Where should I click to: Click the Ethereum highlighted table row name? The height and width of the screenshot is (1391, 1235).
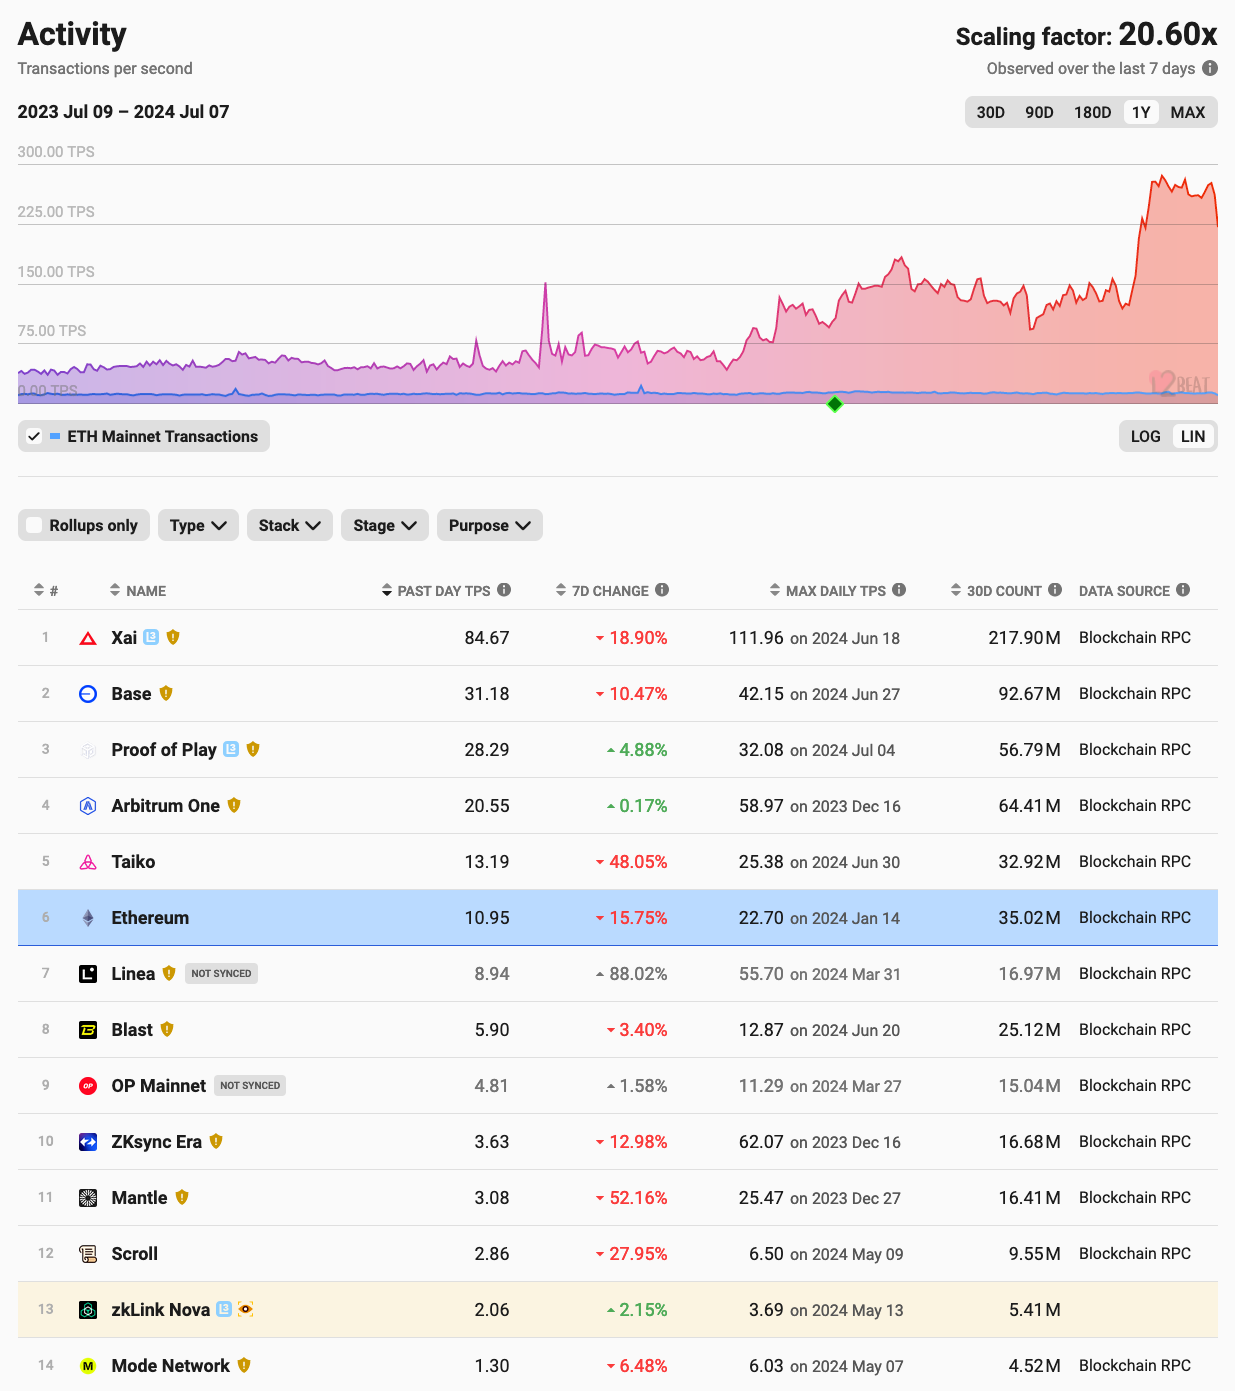tap(150, 918)
